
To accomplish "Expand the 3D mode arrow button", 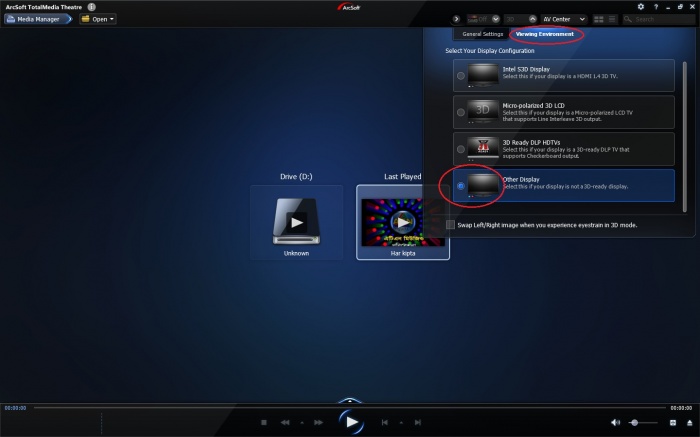I will click(x=533, y=19).
